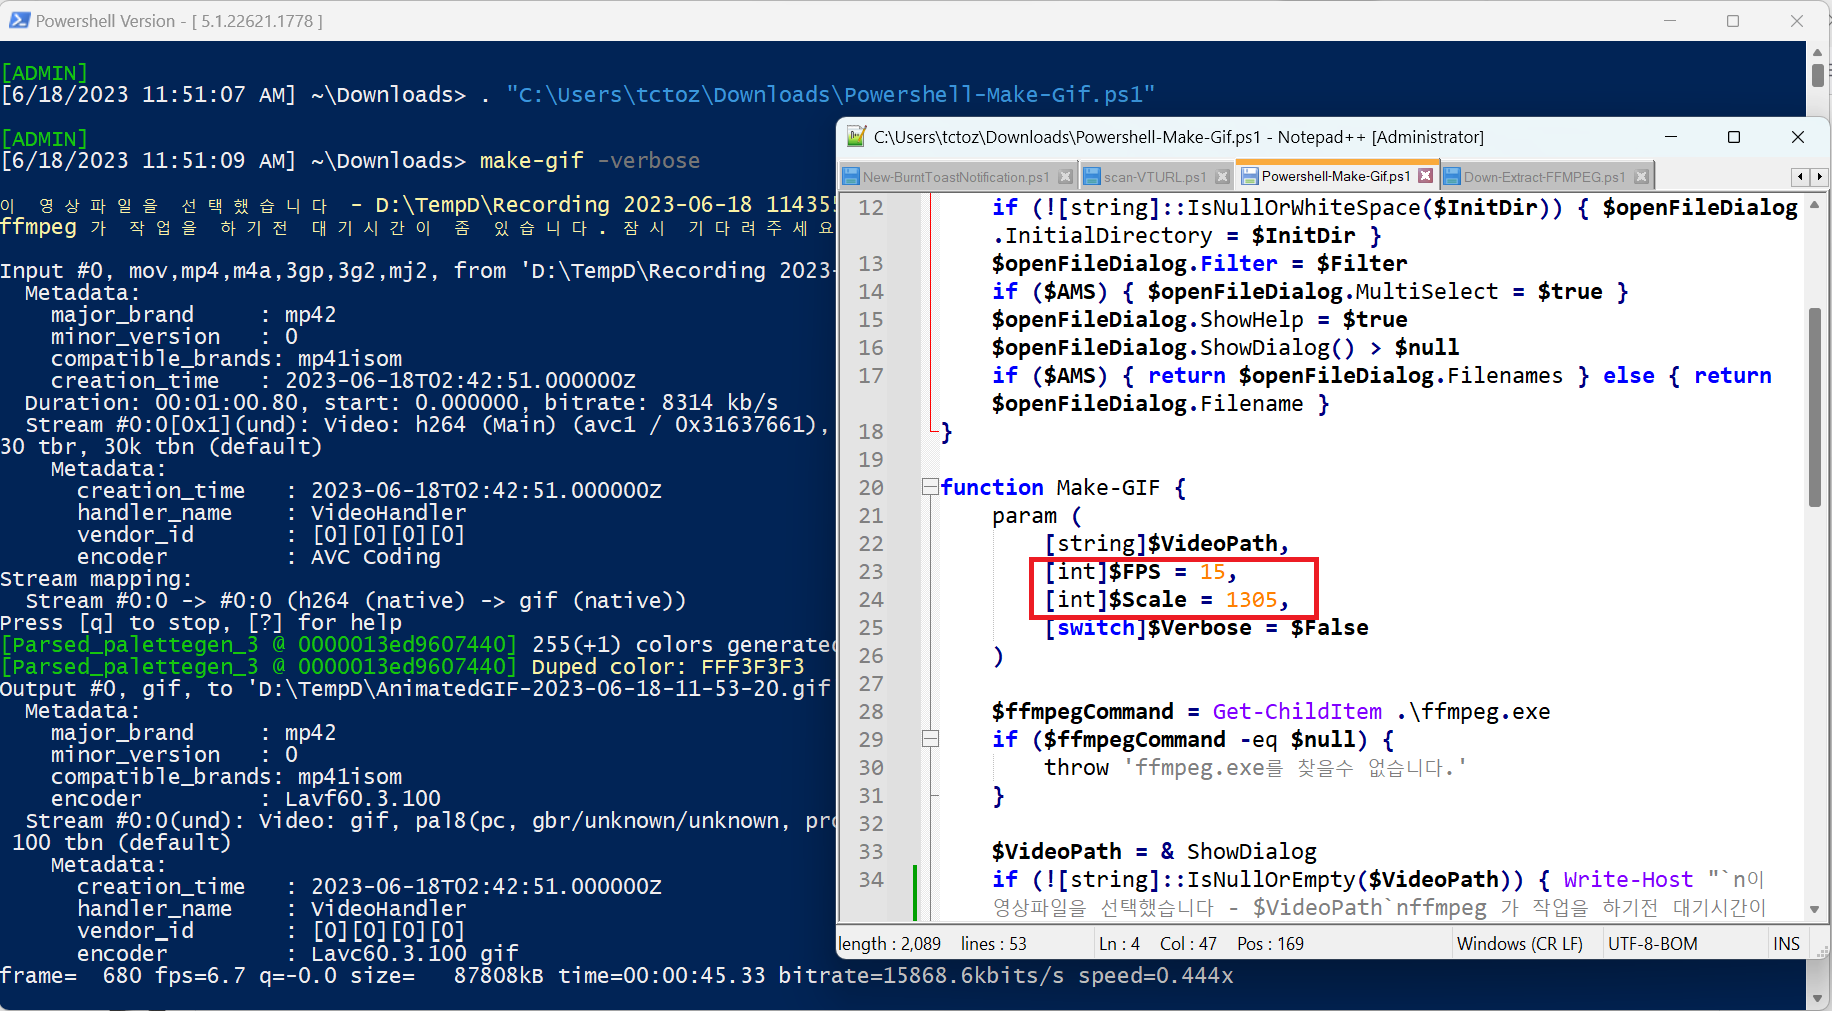
Task: Collapse the if $ffmpegCommand block fold marker
Action: click(x=931, y=739)
